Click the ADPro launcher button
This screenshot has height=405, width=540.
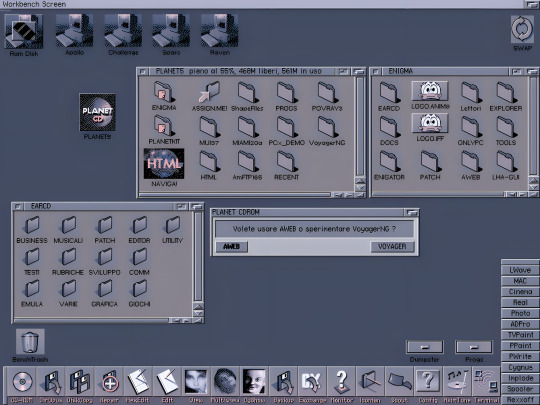[x=520, y=324]
